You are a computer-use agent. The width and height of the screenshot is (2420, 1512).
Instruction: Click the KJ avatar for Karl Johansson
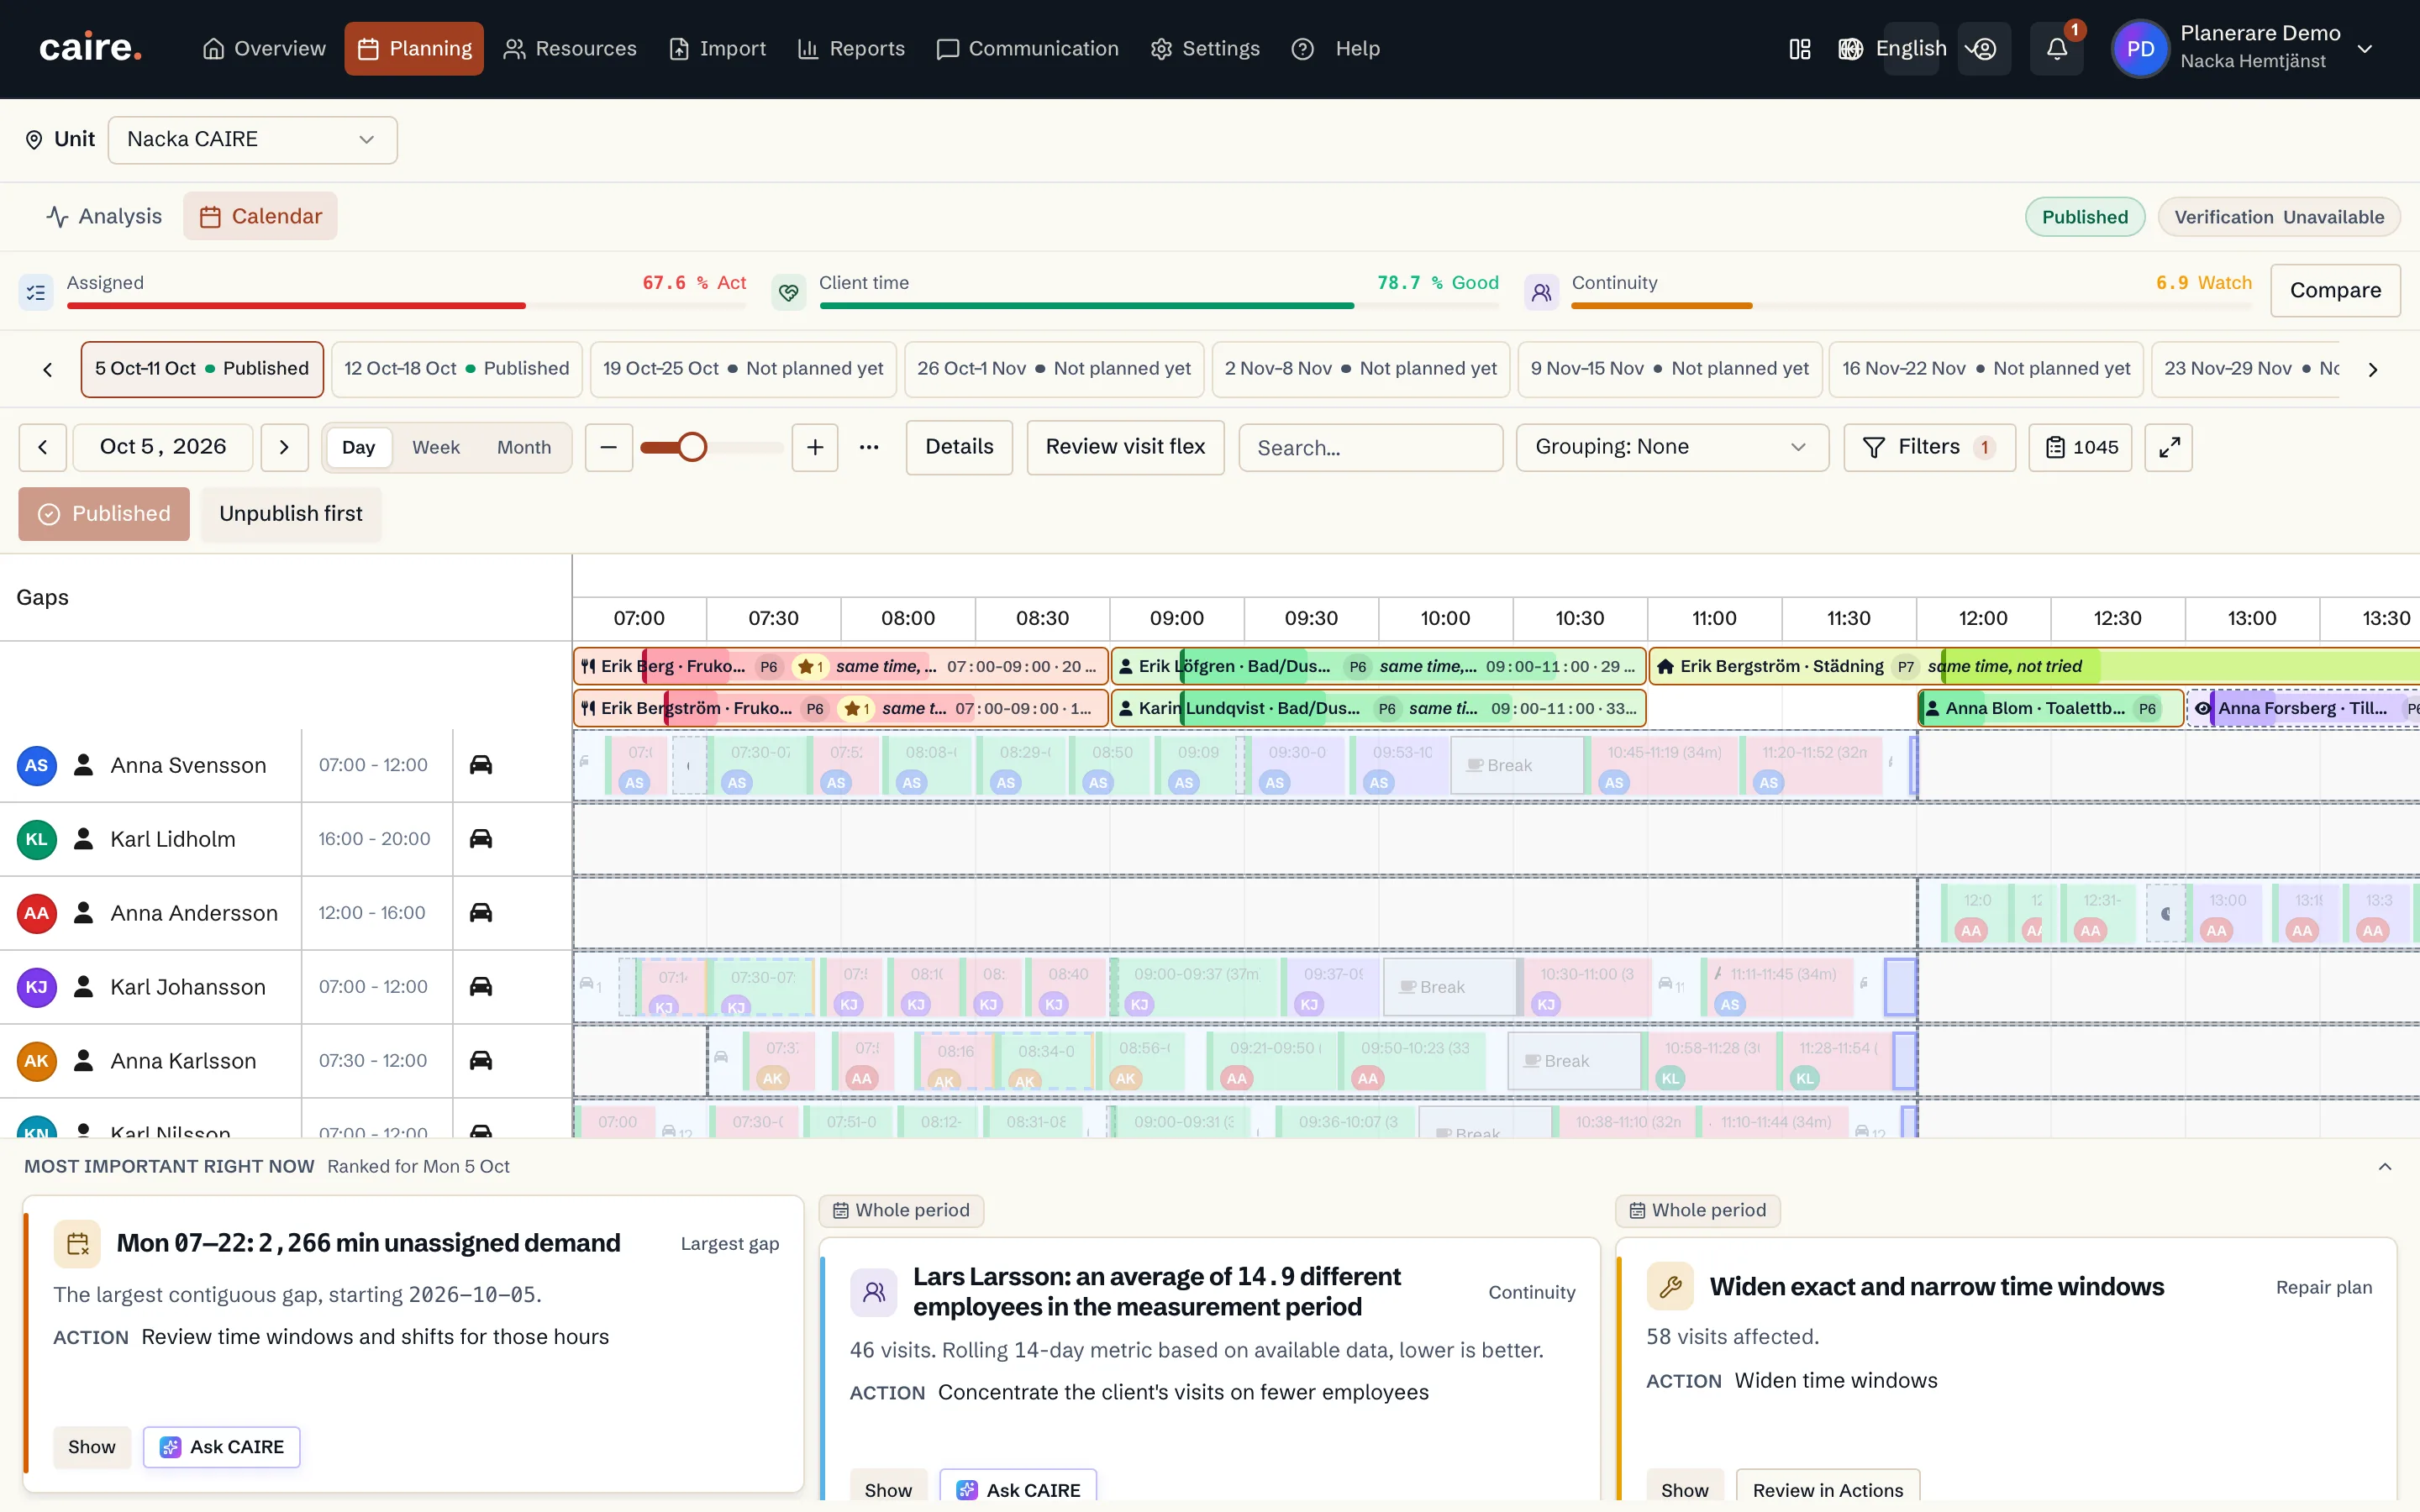pos(37,987)
